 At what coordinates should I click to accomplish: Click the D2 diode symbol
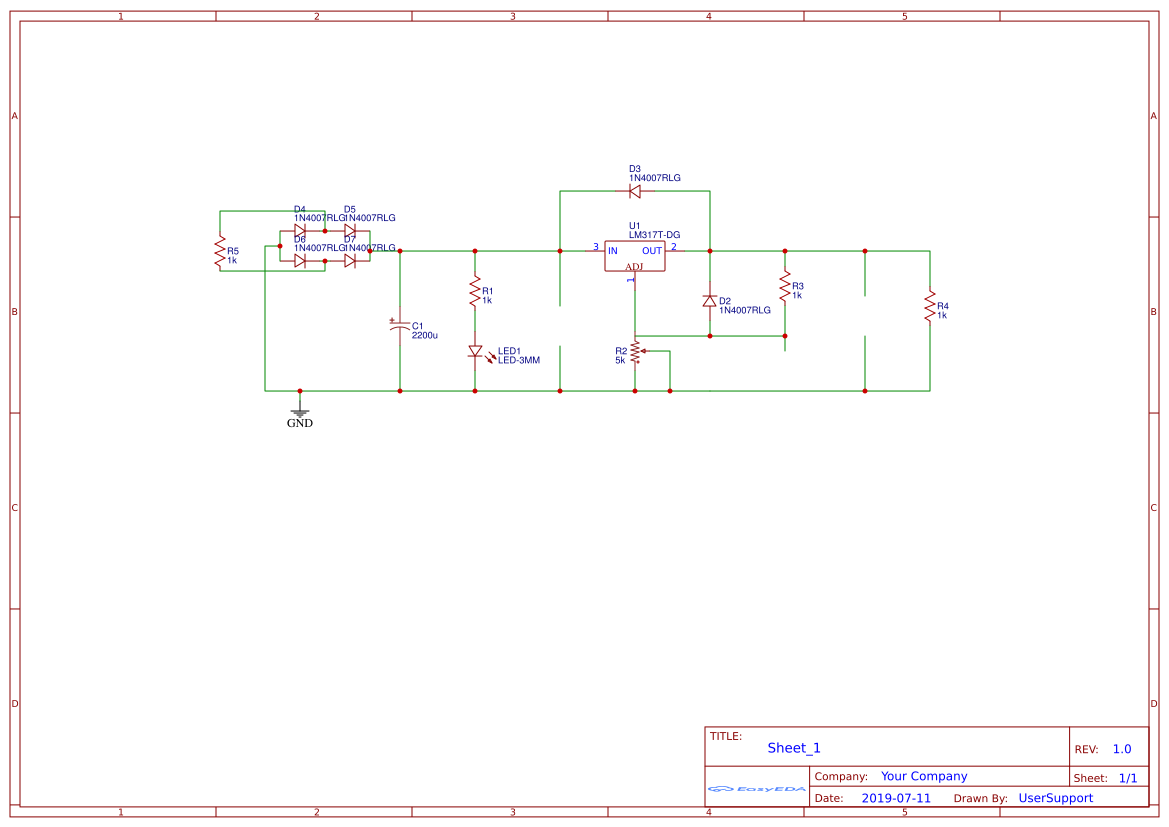tap(709, 301)
